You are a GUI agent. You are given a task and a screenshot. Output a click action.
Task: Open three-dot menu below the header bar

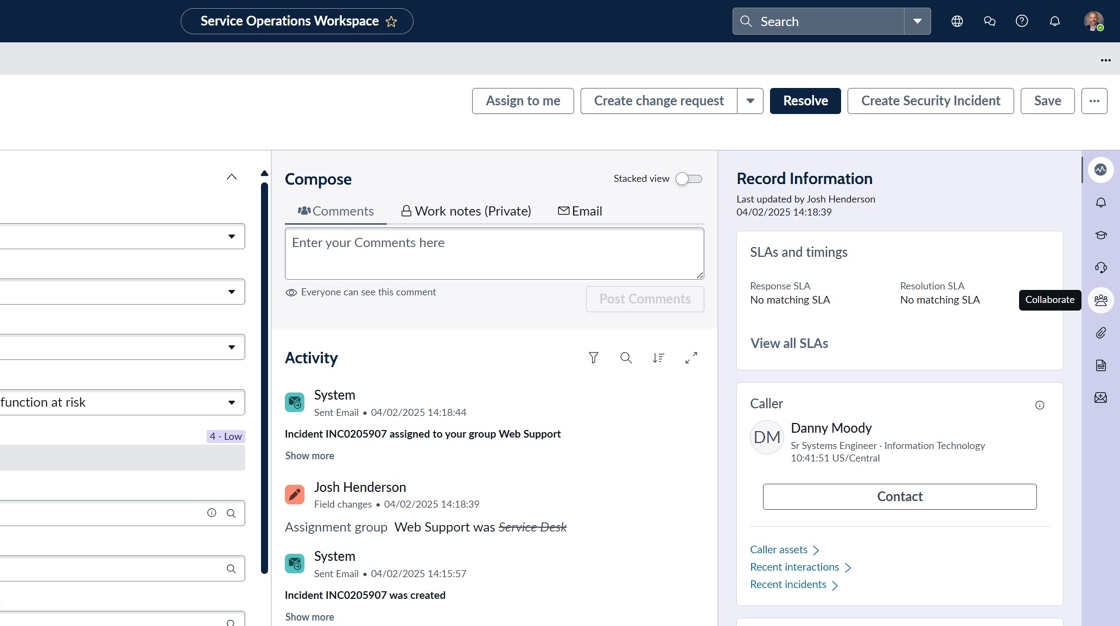1106,60
